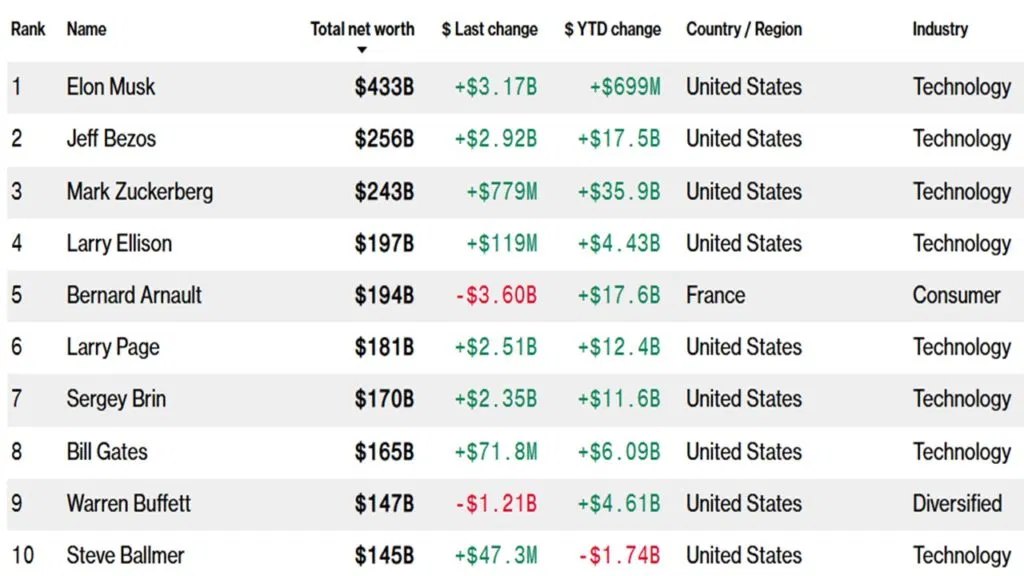Click the sort arrow under Total net worth
Viewport: 1024px width, 576px height.
tap(362, 50)
